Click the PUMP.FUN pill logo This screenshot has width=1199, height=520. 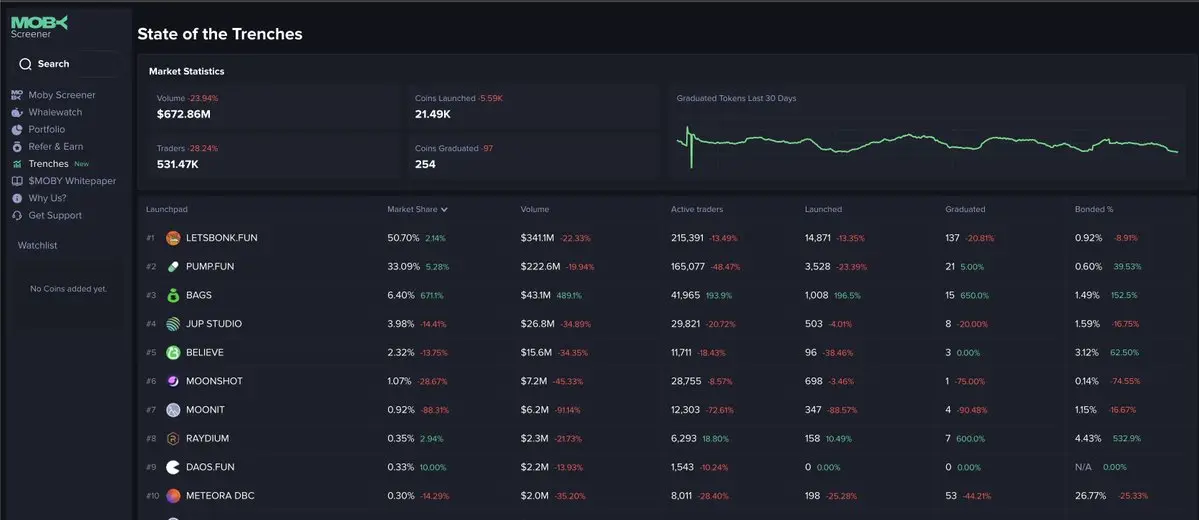pos(173,267)
